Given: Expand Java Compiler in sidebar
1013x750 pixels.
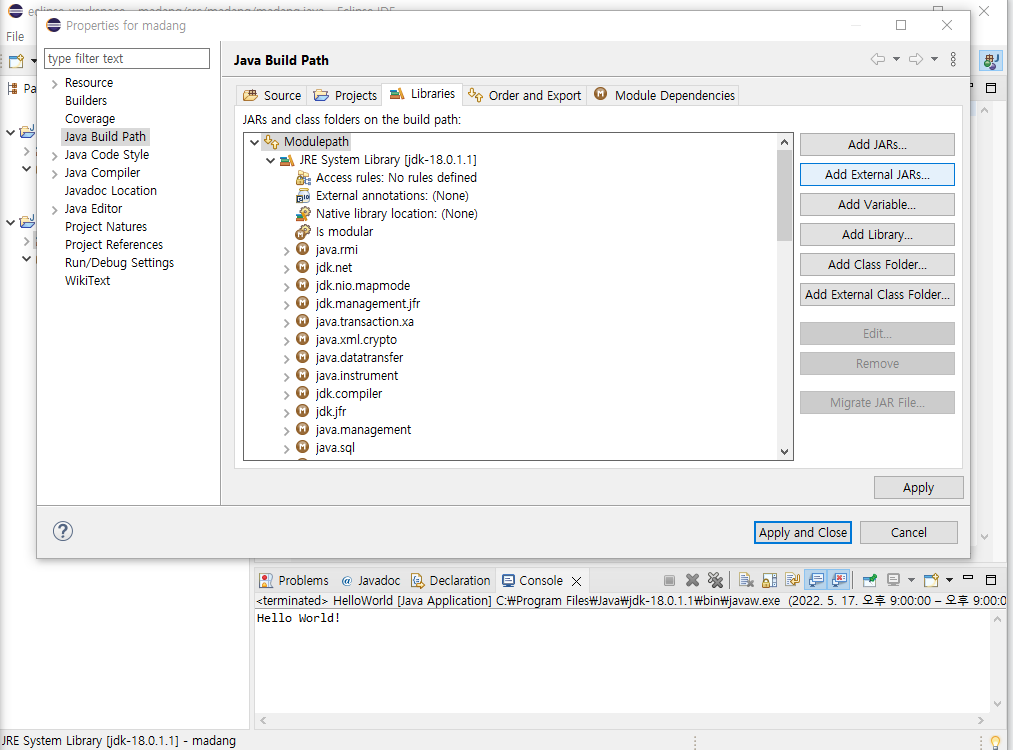Looking at the screenshot, I should pos(55,174).
